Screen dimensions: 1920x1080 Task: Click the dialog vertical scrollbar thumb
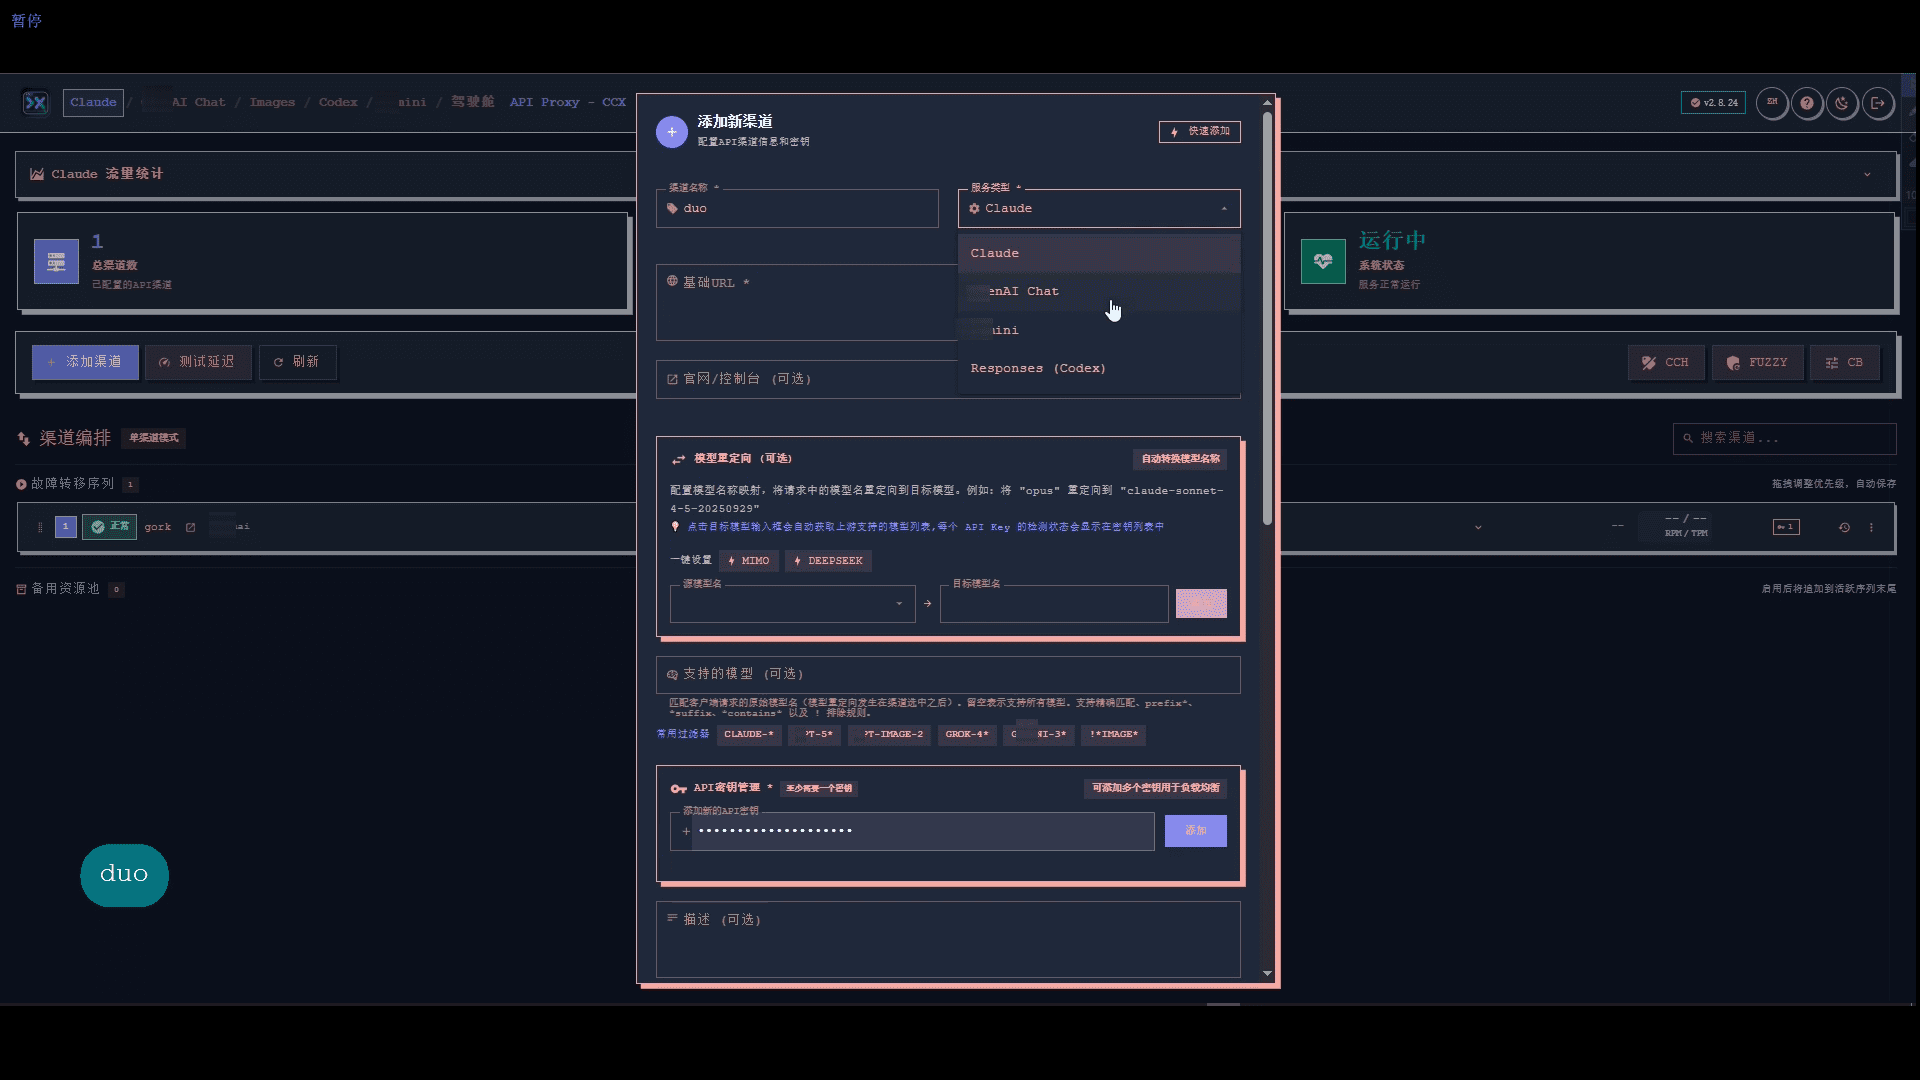click(1267, 318)
